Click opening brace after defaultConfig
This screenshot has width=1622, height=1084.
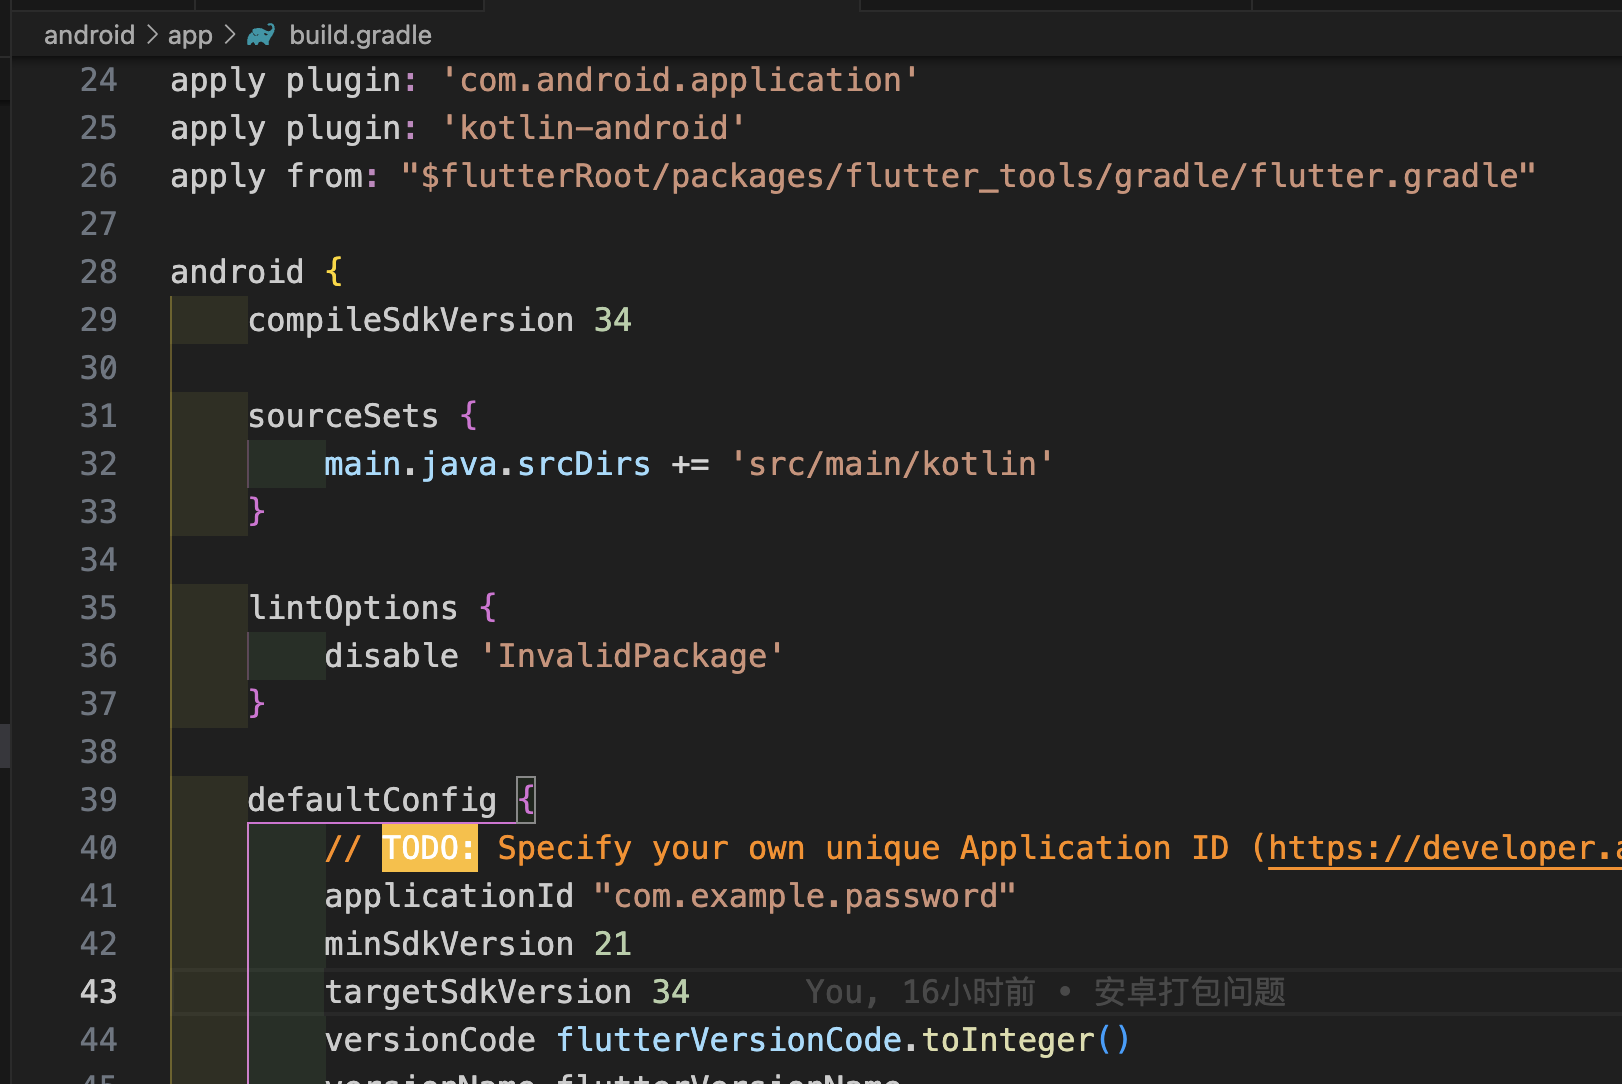(x=526, y=800)
